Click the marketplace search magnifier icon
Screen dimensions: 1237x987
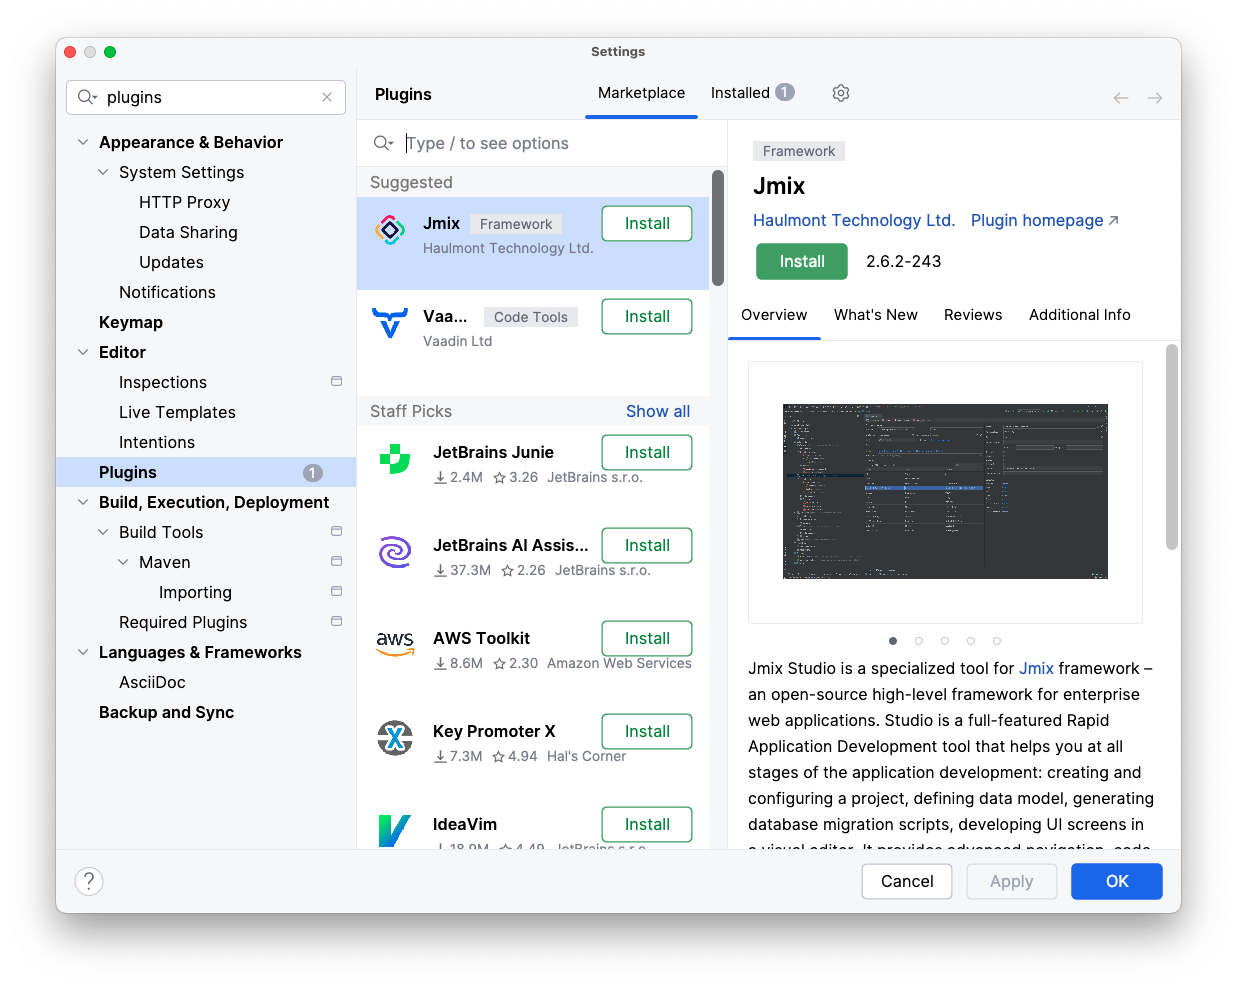pos(383,143)
